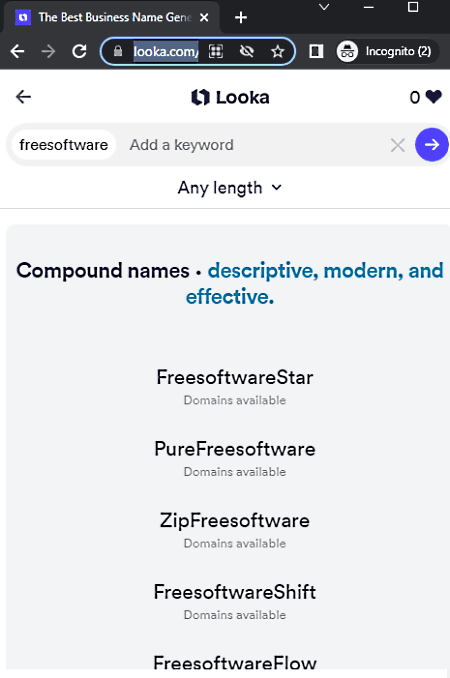Screen dimensions: 450x678
Task: Close The Best Business Name Generator tab
Action: [204, 17]
